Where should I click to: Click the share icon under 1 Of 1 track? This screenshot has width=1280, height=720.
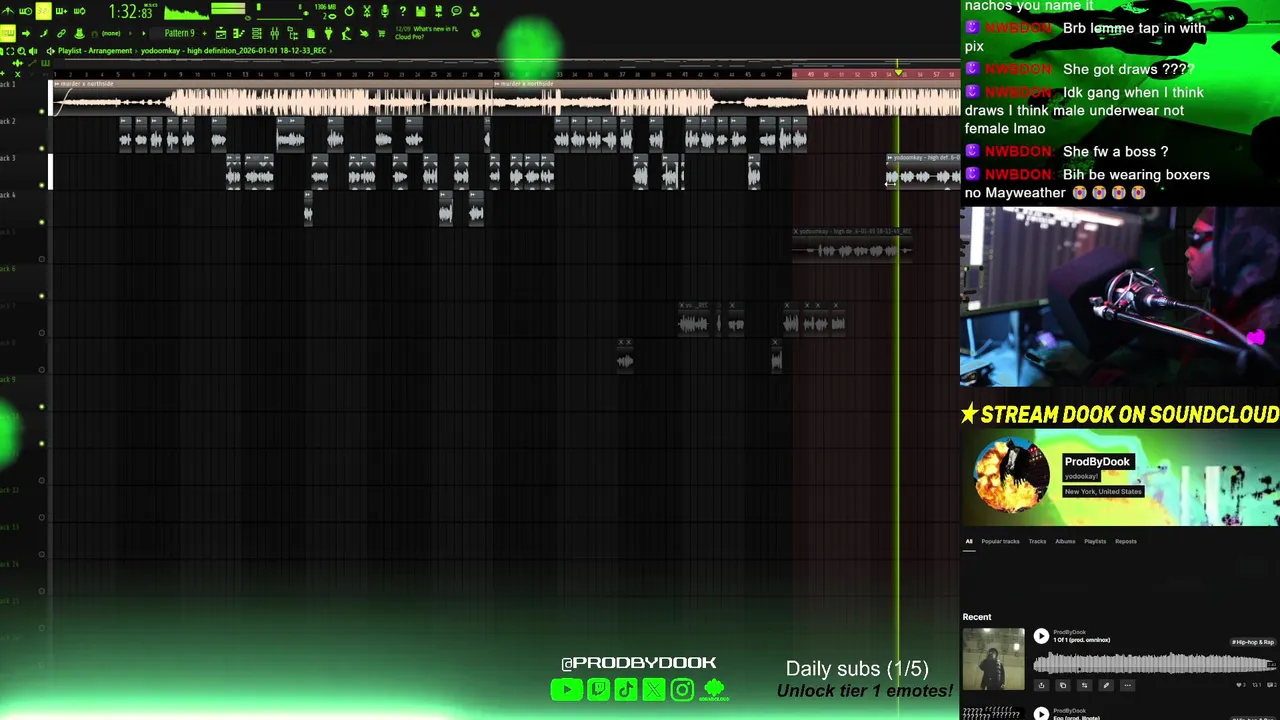point(1041,685)
